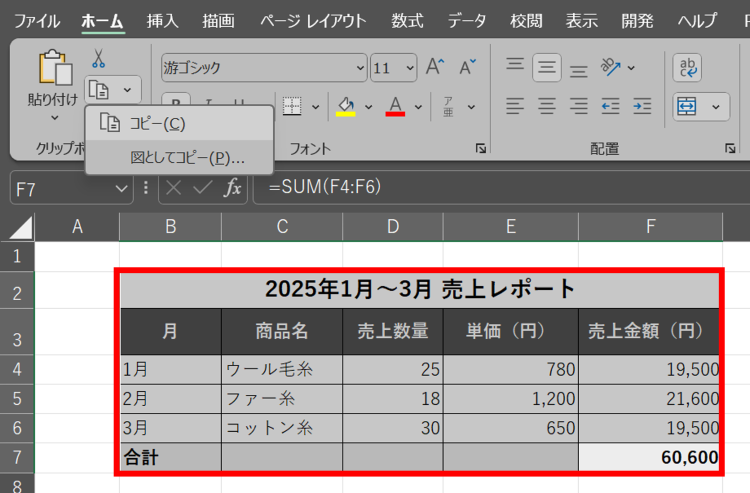Switch to the 数式 tab
This screenshot has height=493, width=750.
407,21
